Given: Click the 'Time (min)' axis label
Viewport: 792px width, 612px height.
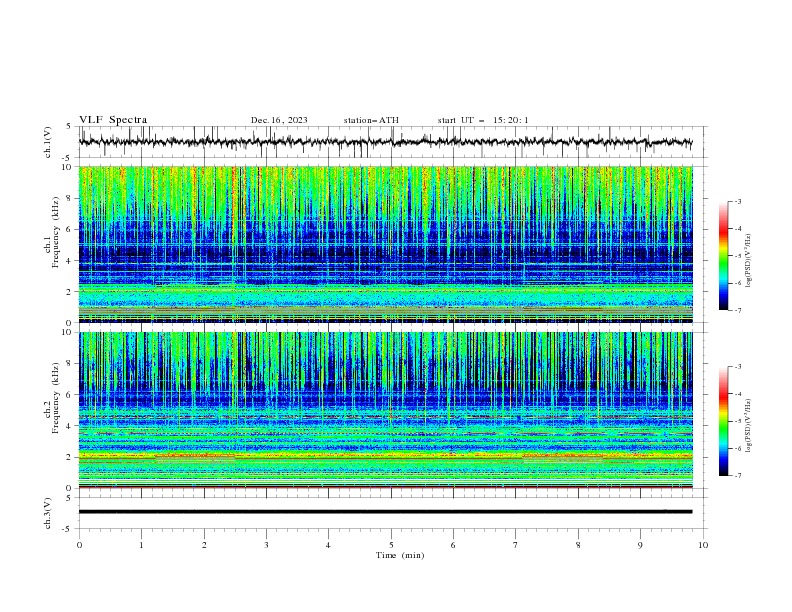Looking at the screenshot, I should [400, 555].
